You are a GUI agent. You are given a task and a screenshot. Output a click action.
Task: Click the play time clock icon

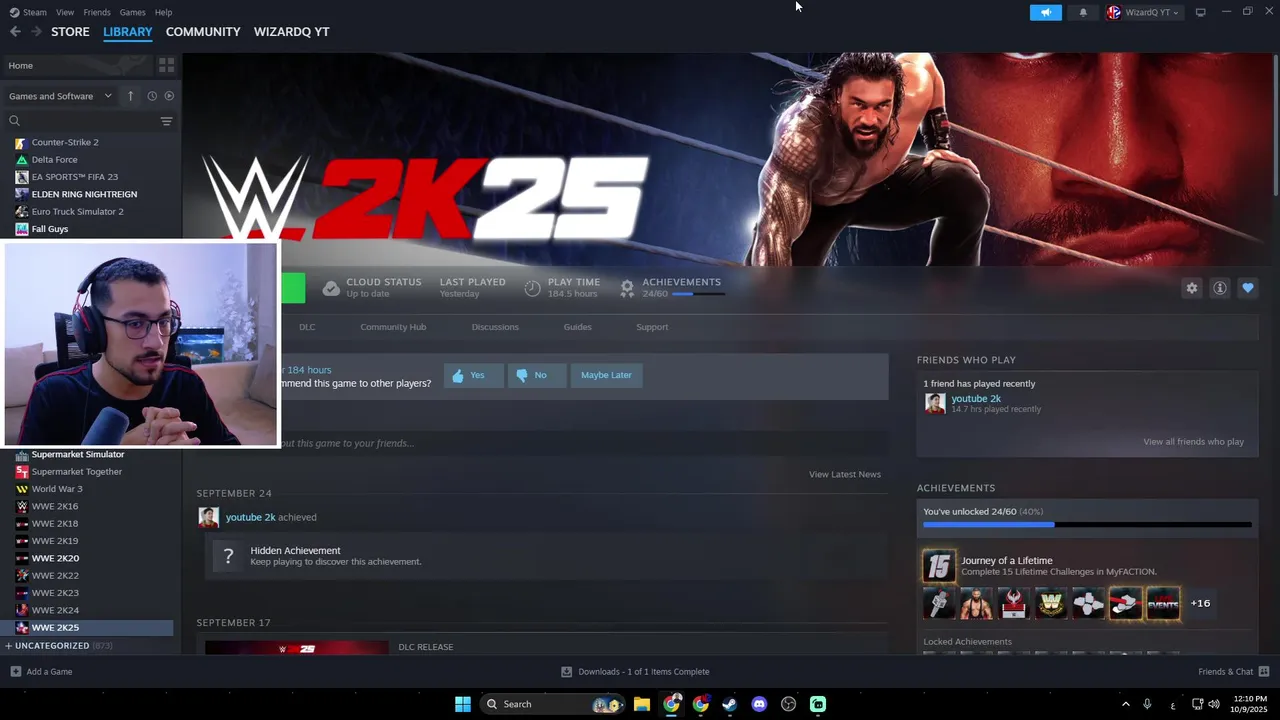pyautogui.click(x=532, y=288)
